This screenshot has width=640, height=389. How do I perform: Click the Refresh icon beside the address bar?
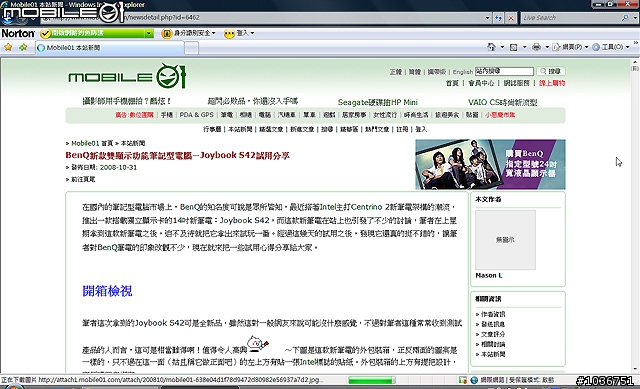pos(498,18)
